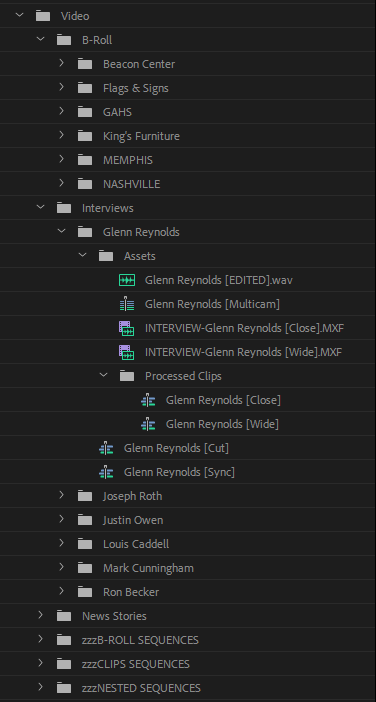Click the Justin Owen folder icon

coord(85,520)
